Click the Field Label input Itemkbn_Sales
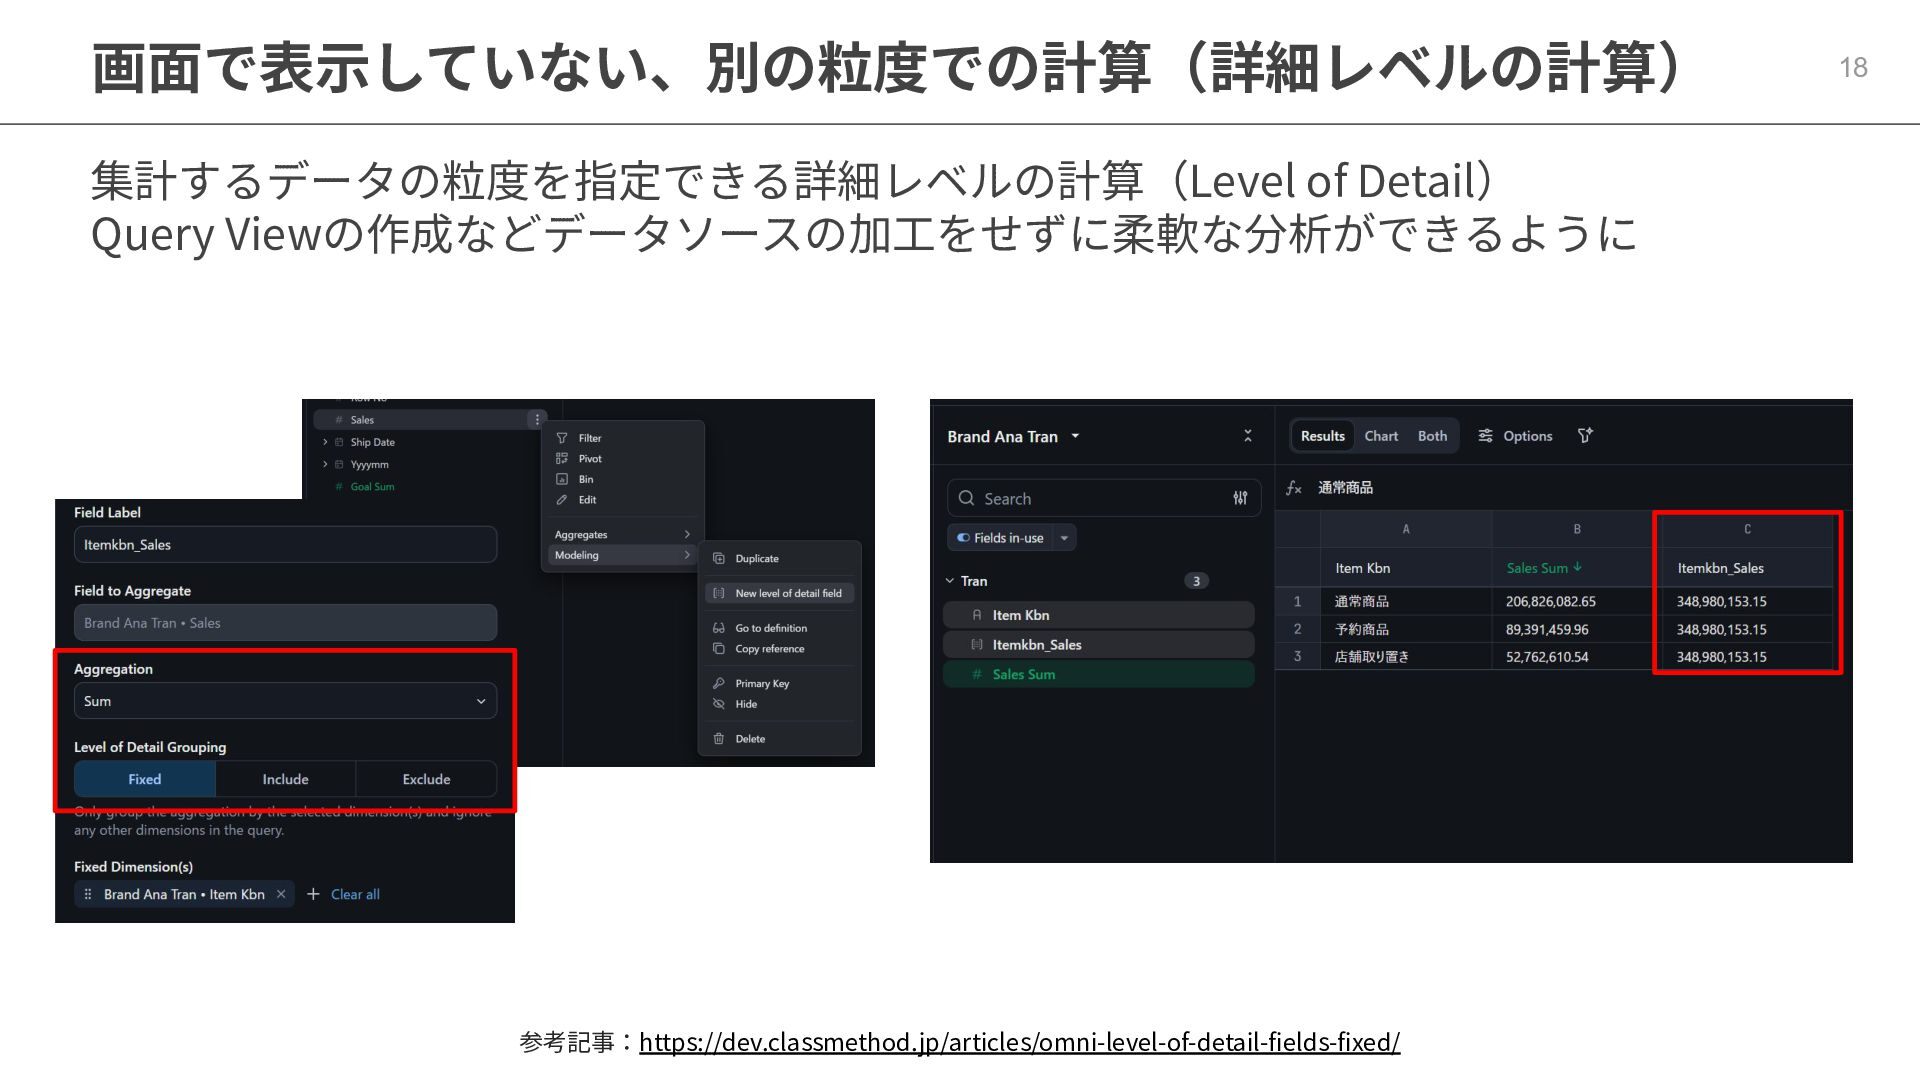Screen dimensions: 1920x1080 (x=285, y=545)
